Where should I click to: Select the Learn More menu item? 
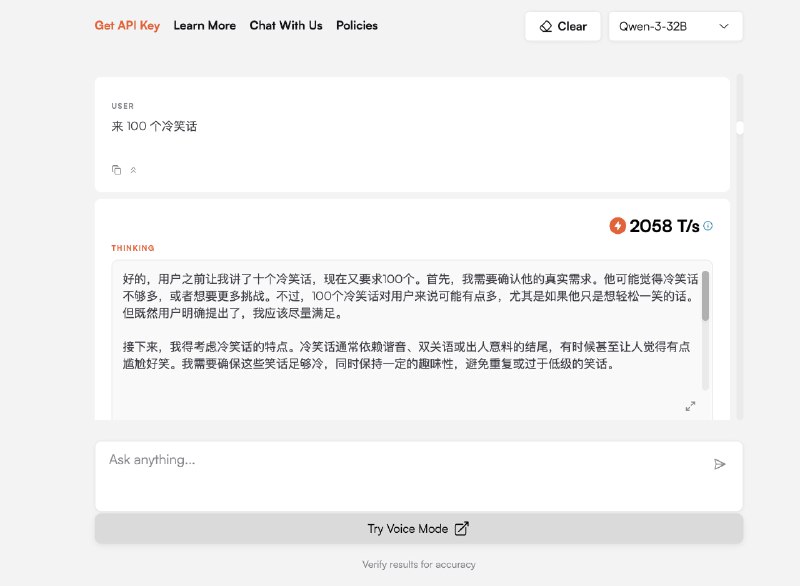coord(204,26)
